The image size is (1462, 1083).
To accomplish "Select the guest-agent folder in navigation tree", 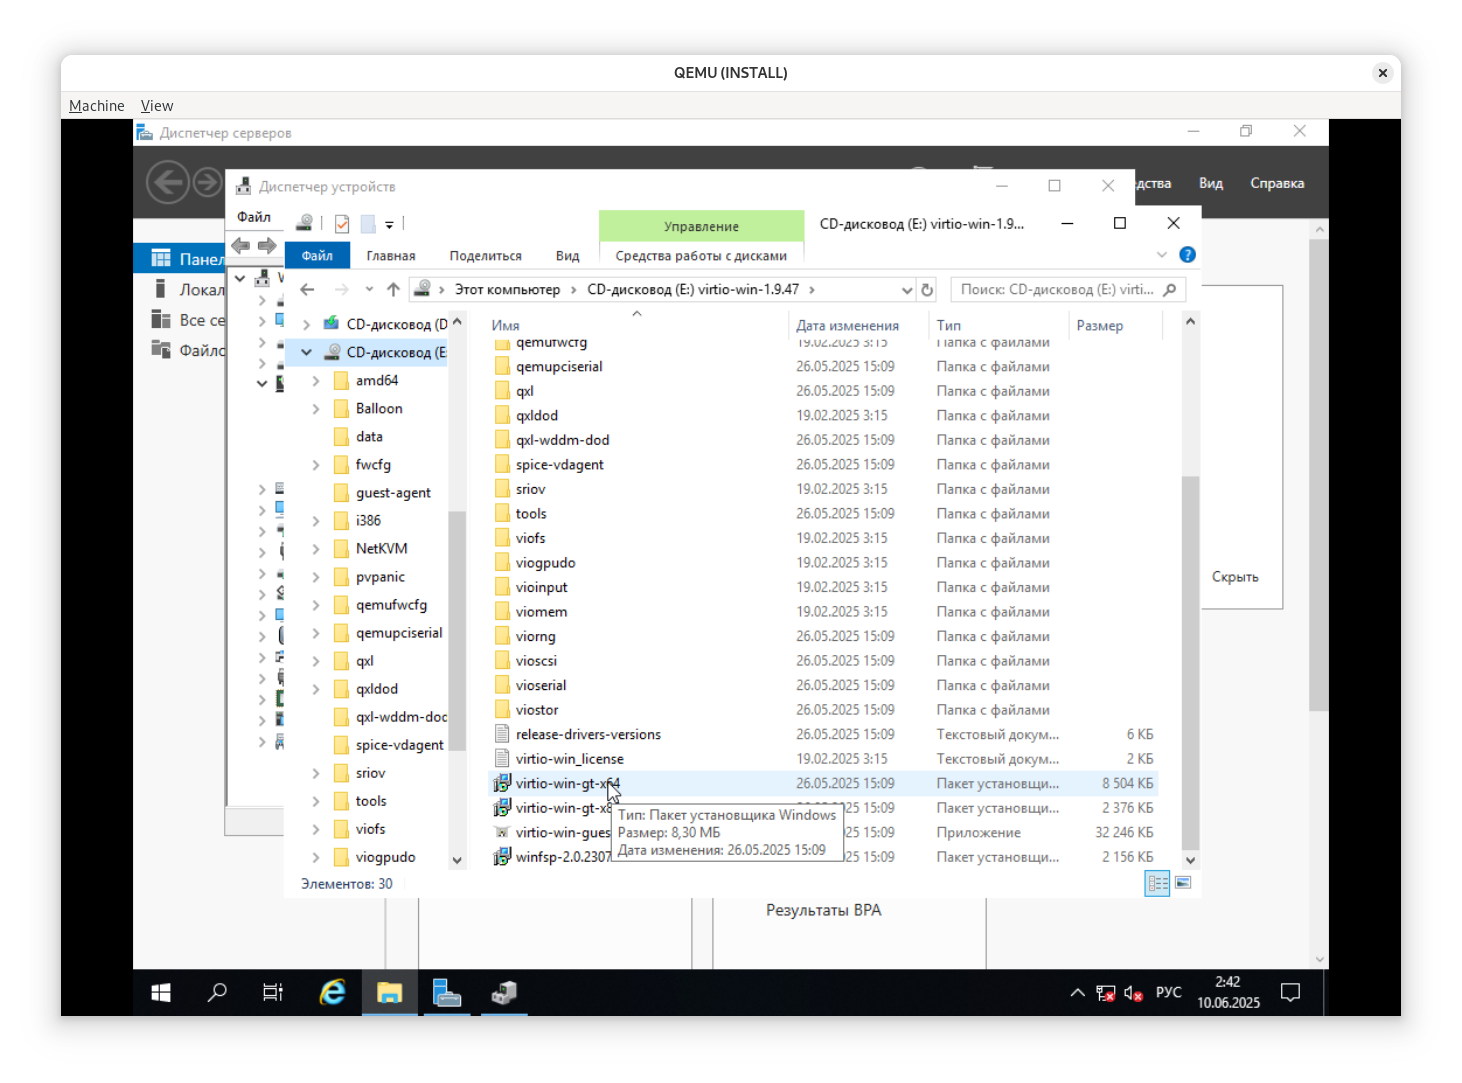I will point(393,493).
